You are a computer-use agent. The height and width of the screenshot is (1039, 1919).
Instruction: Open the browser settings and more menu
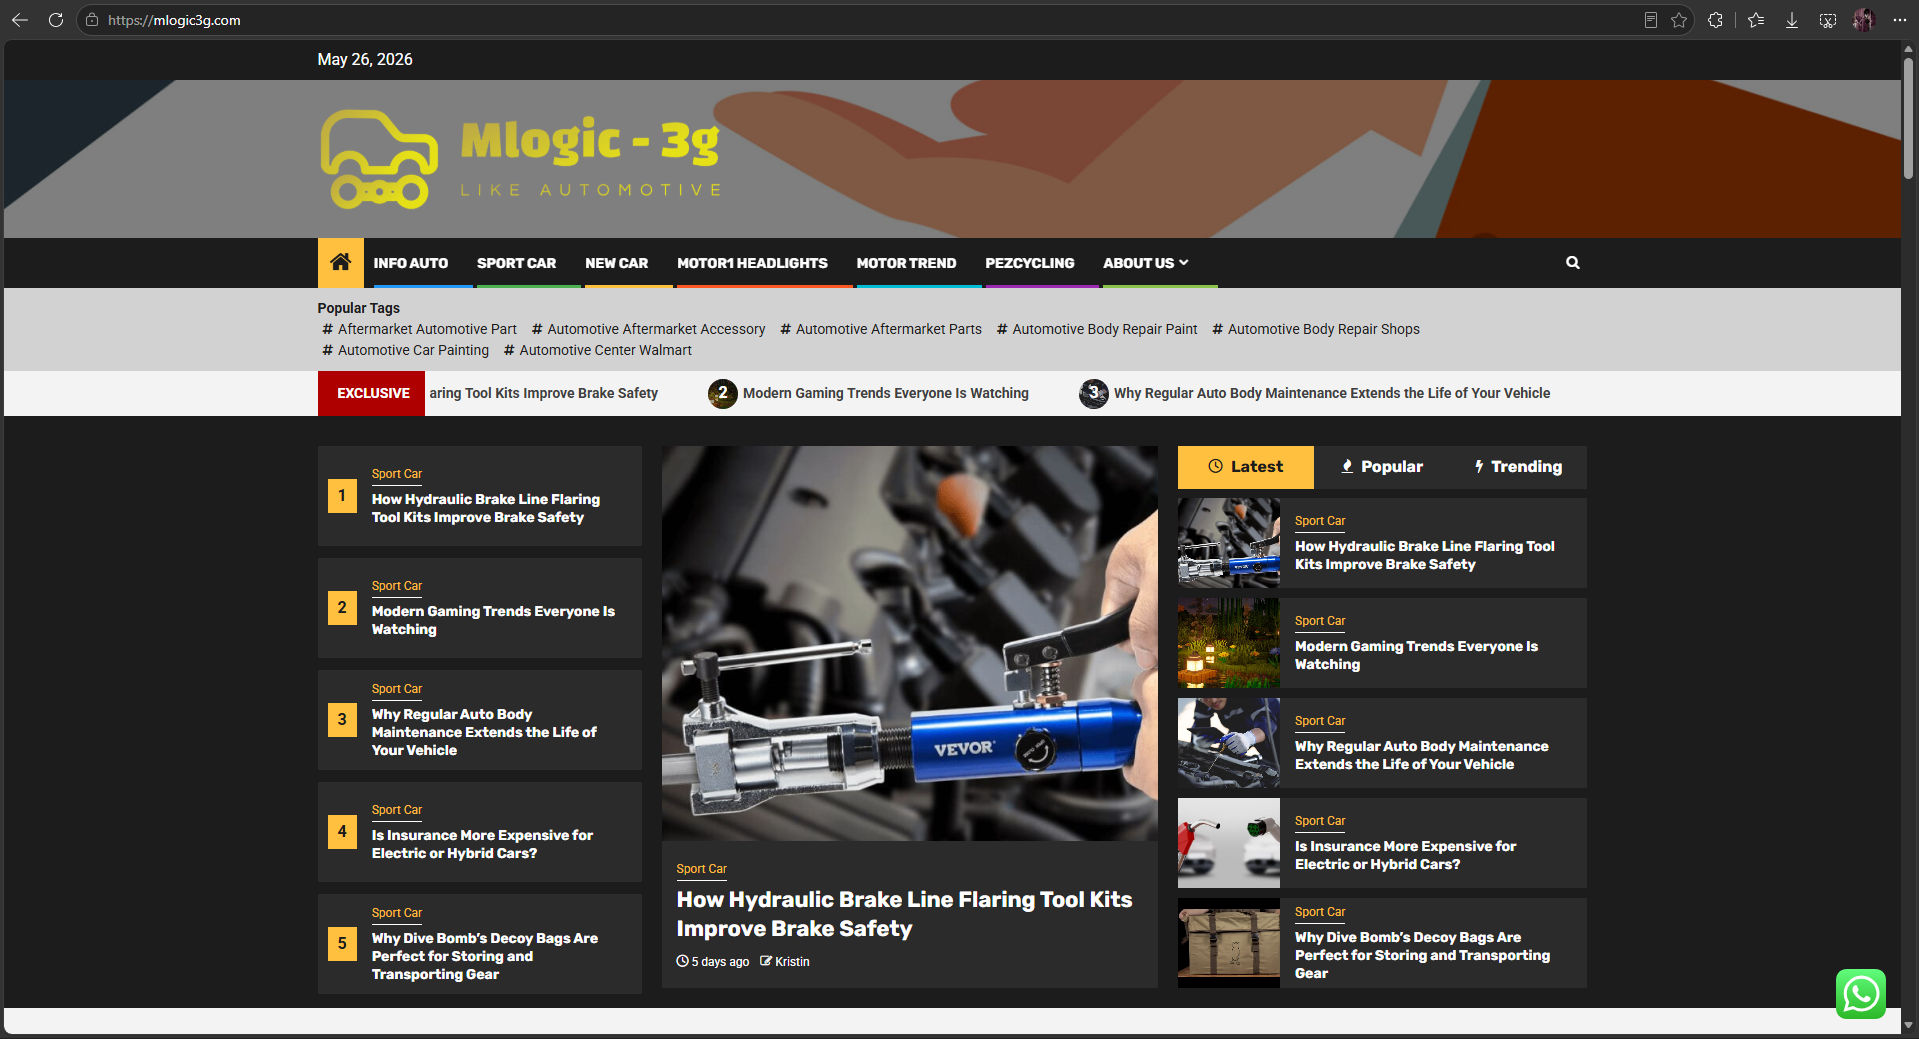[x=1900, y=20]
